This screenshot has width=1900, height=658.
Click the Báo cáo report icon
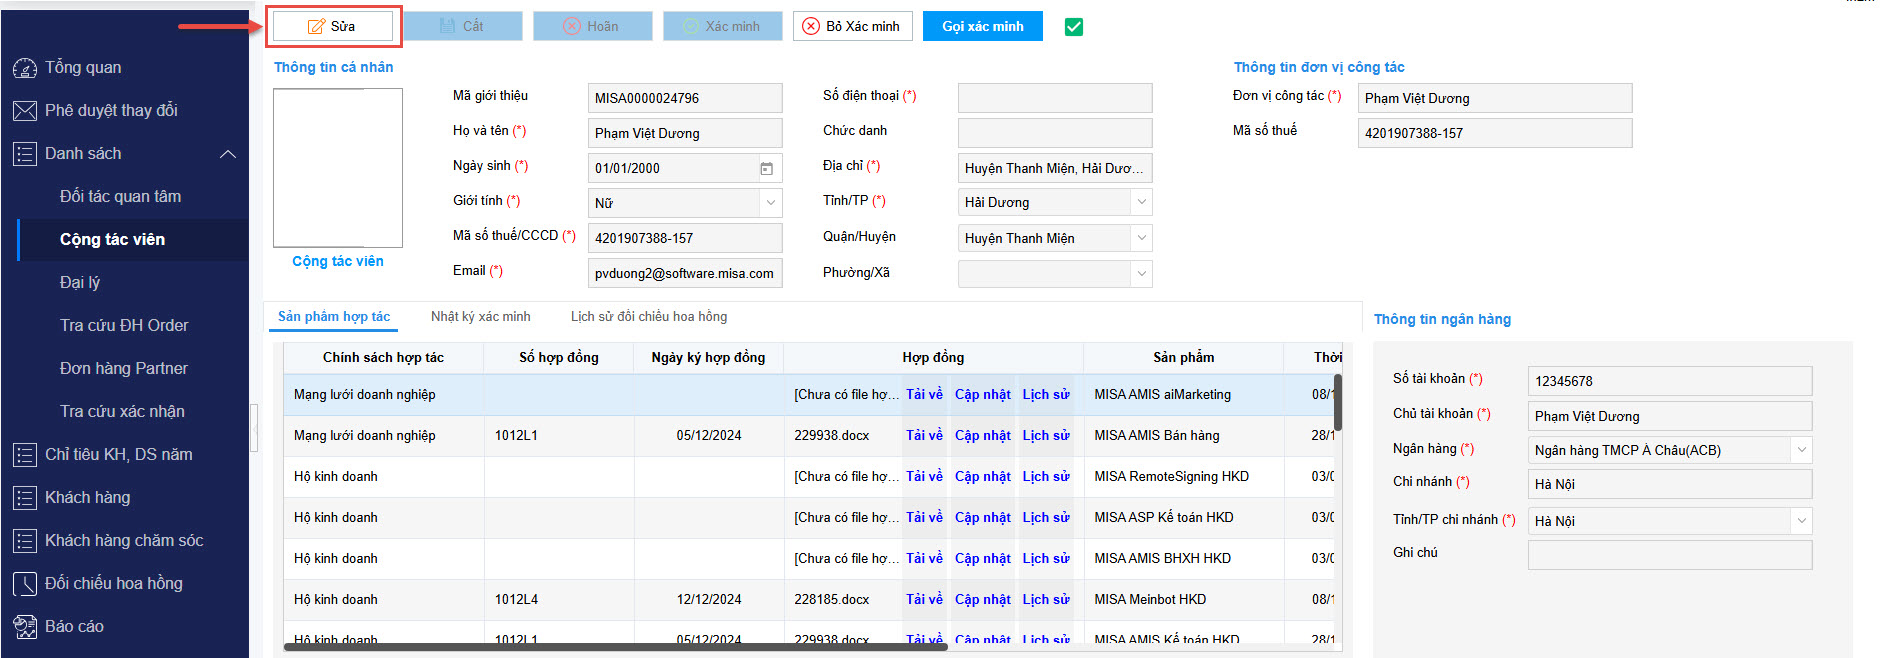(x=24, y=627)
